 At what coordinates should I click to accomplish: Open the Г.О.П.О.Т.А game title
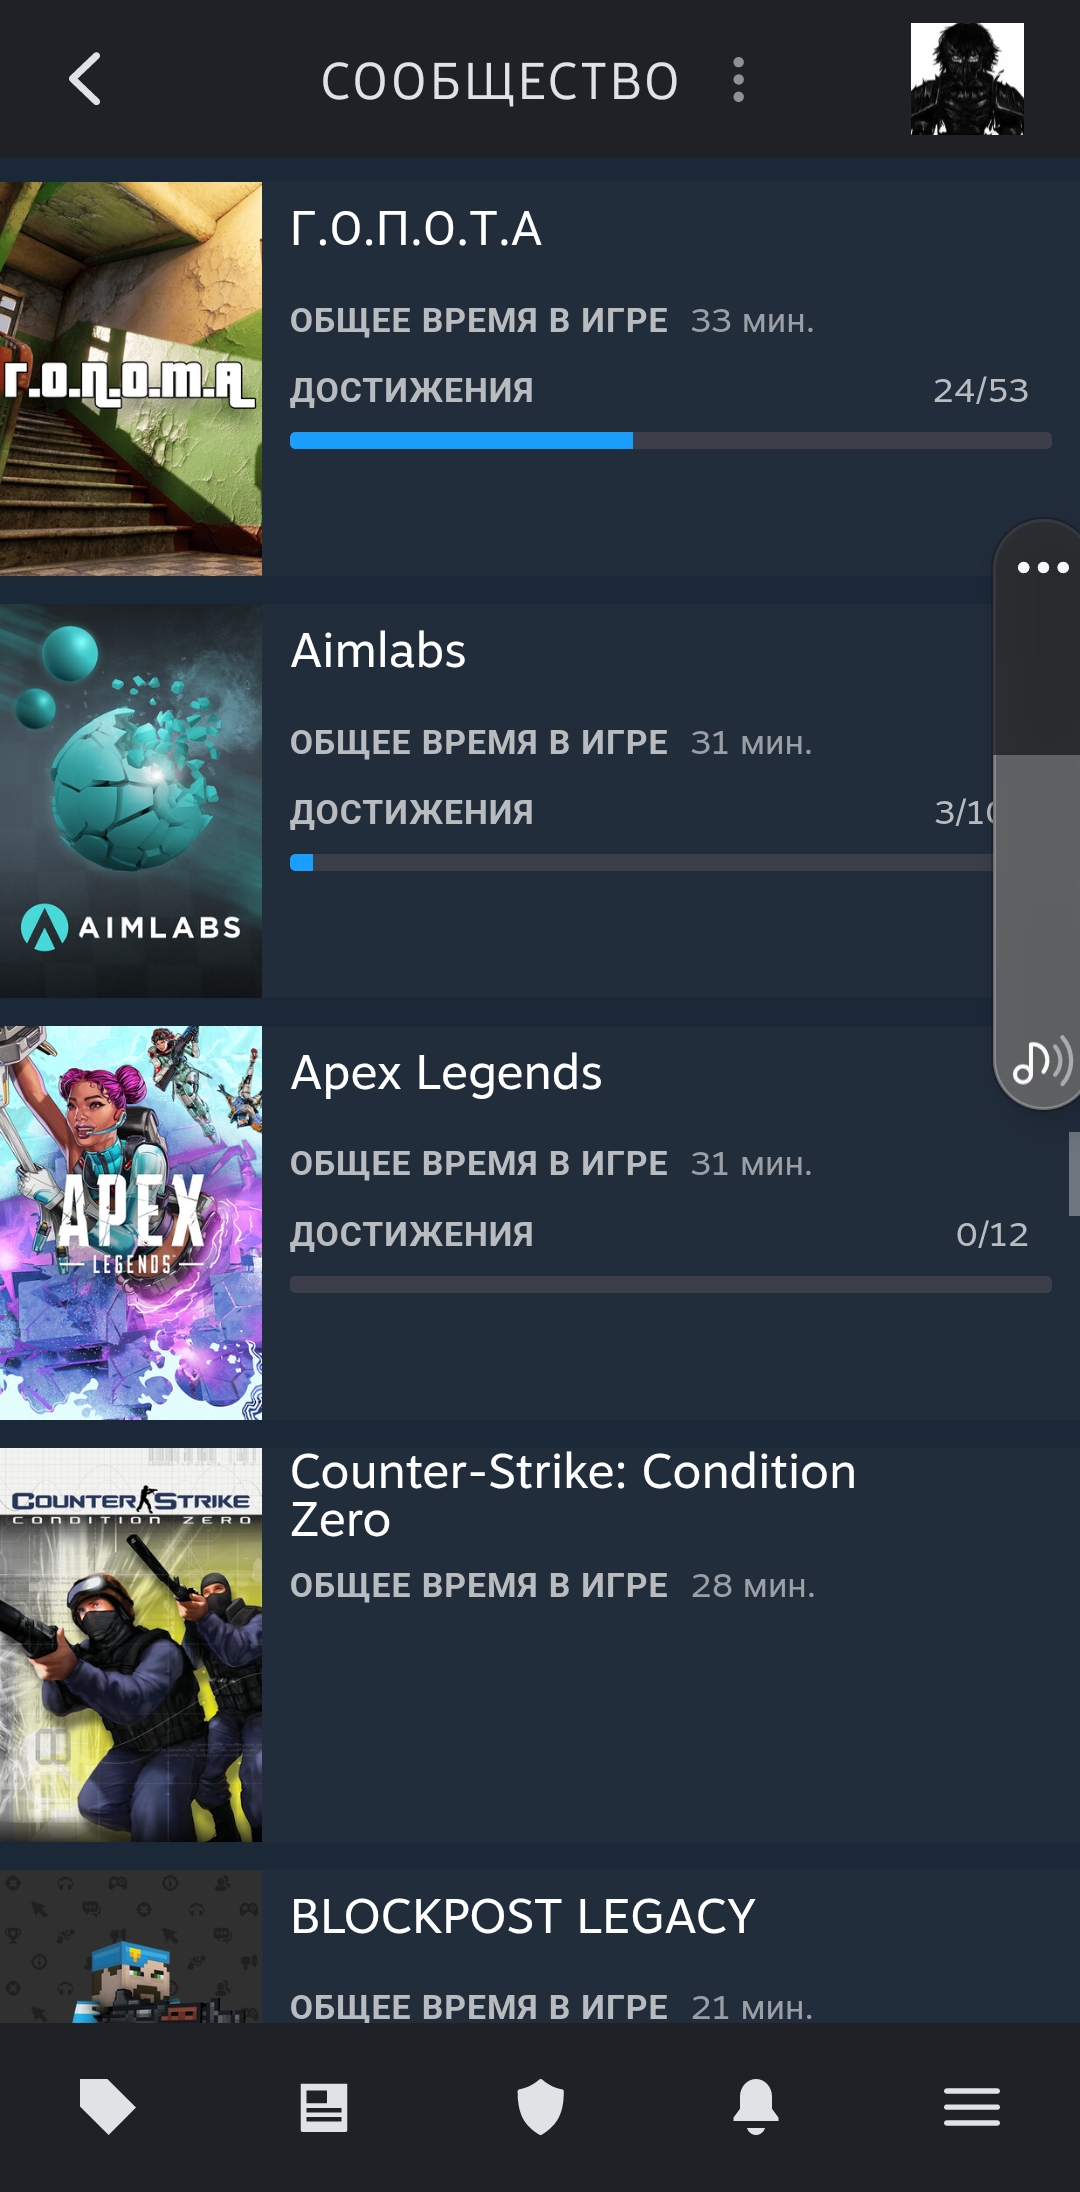pos(416,229)
